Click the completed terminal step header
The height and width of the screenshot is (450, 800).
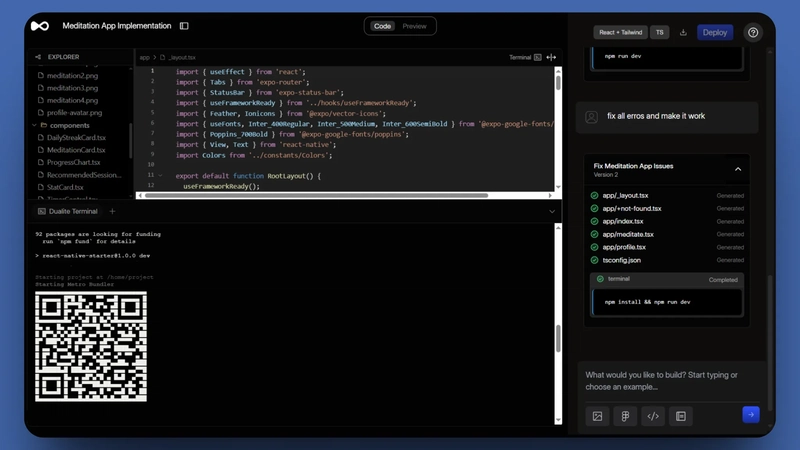tap(667, 279)
